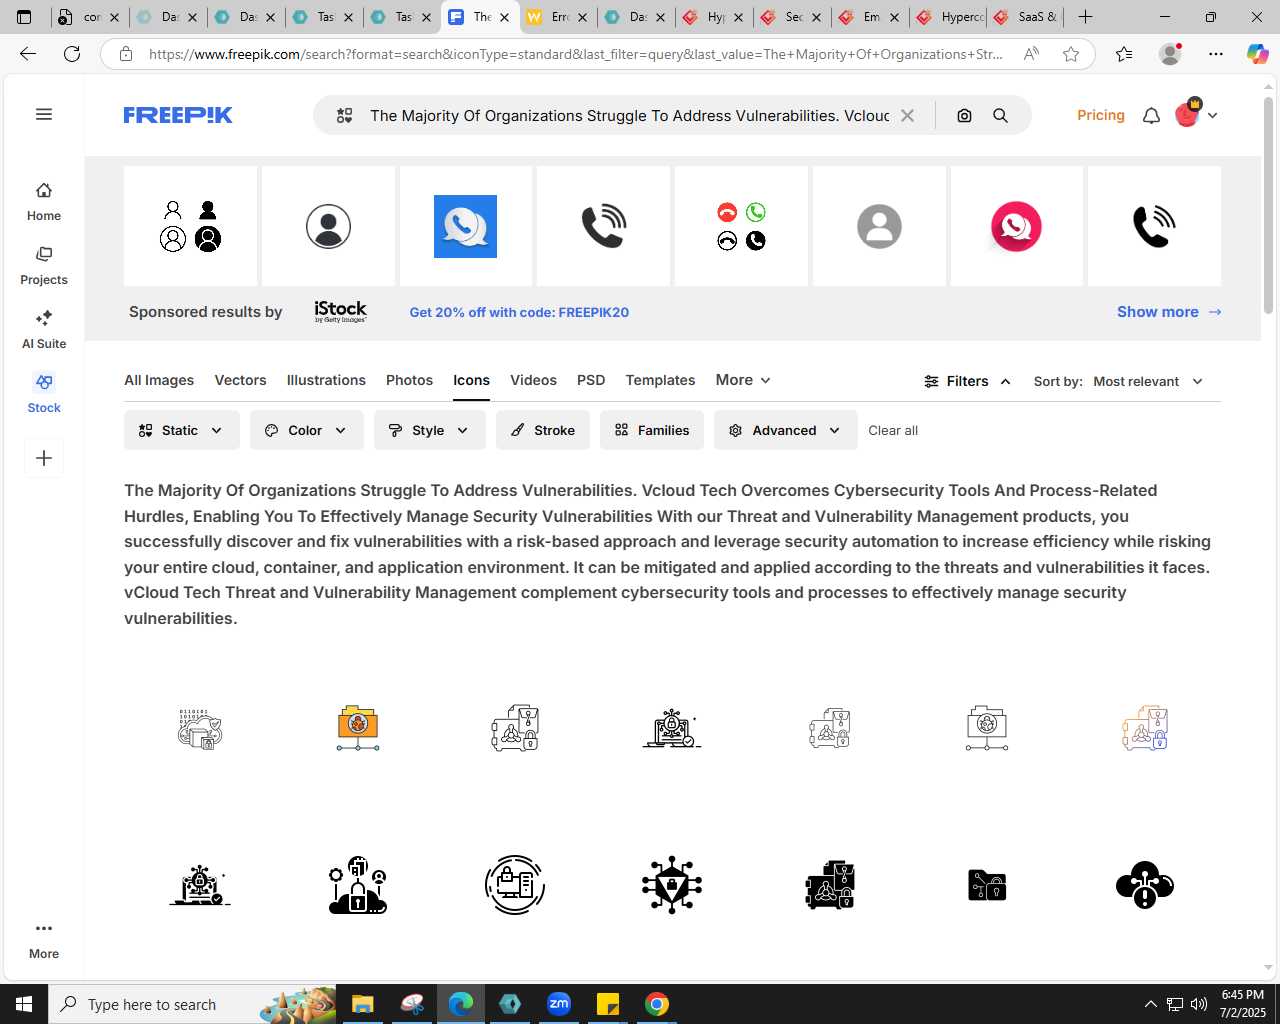Viewport: 1280px width, 1024px height.
Task: Switch to Vectors tab
Action: pyautogui.click(x=240, y=380)
